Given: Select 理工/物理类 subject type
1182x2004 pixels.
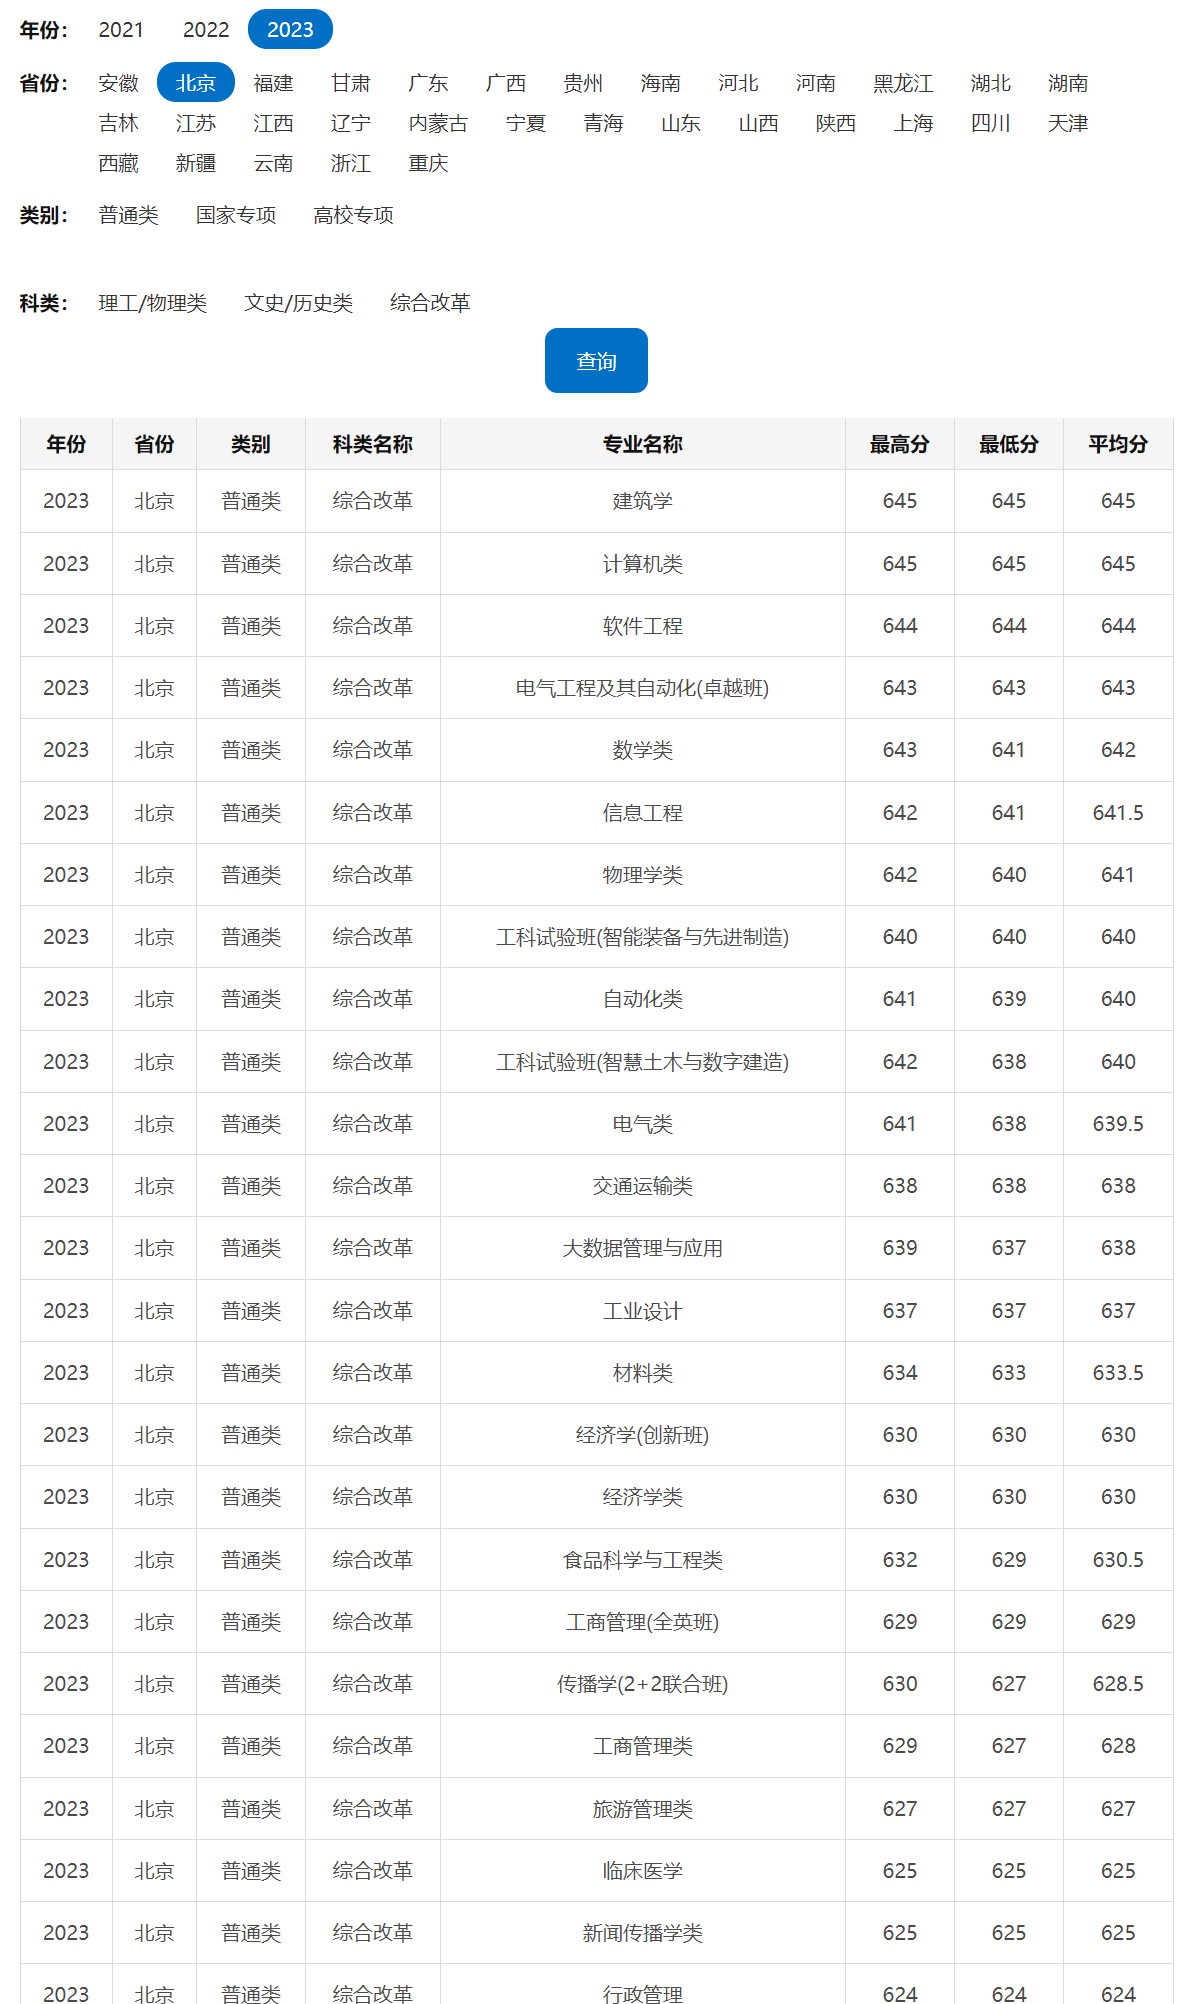Looking at the screenshot, I should tap(152, 303).
